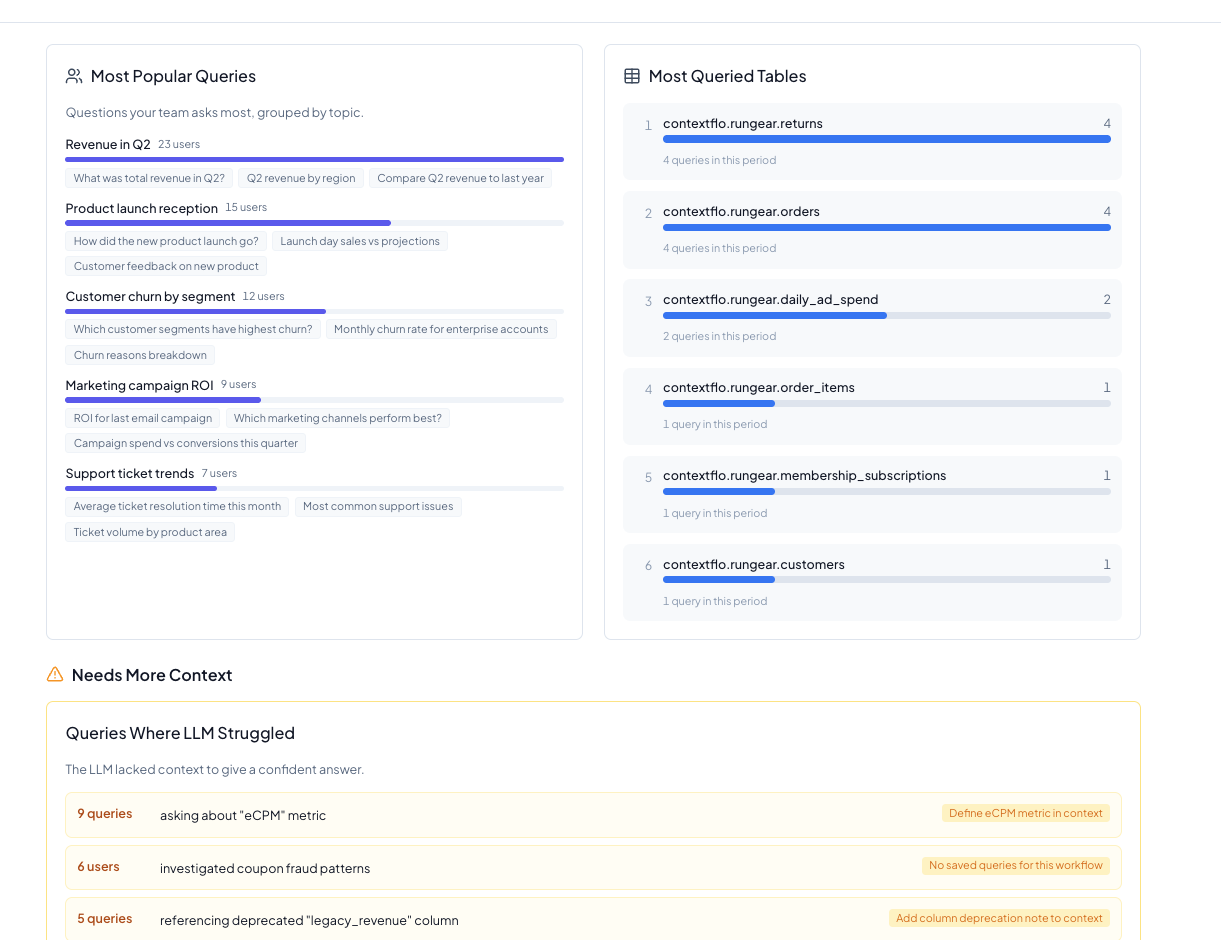The height and width of the screenshot is (940, 1221).
Task: Click the 'Ticket volume by product area' chip
Action: [150, 532]
